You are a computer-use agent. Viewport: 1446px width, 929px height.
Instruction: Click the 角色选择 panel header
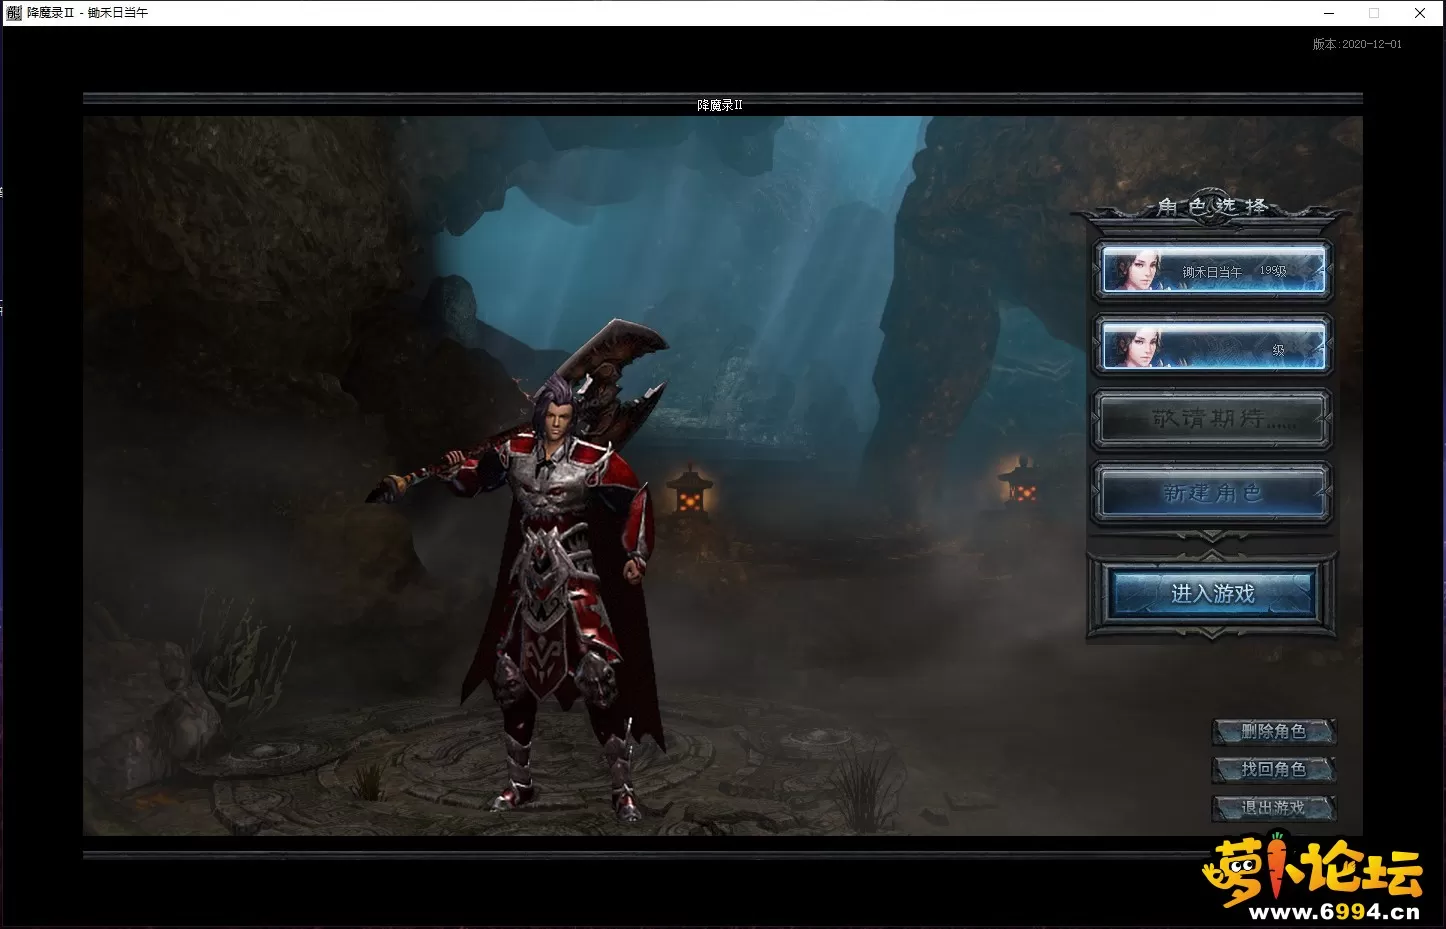(1212, 206)
